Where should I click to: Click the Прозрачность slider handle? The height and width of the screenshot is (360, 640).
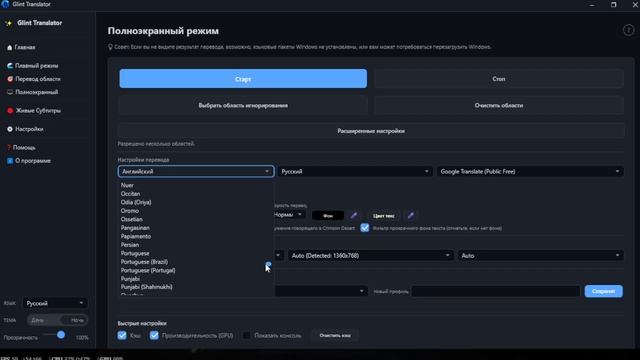(61, 335)
